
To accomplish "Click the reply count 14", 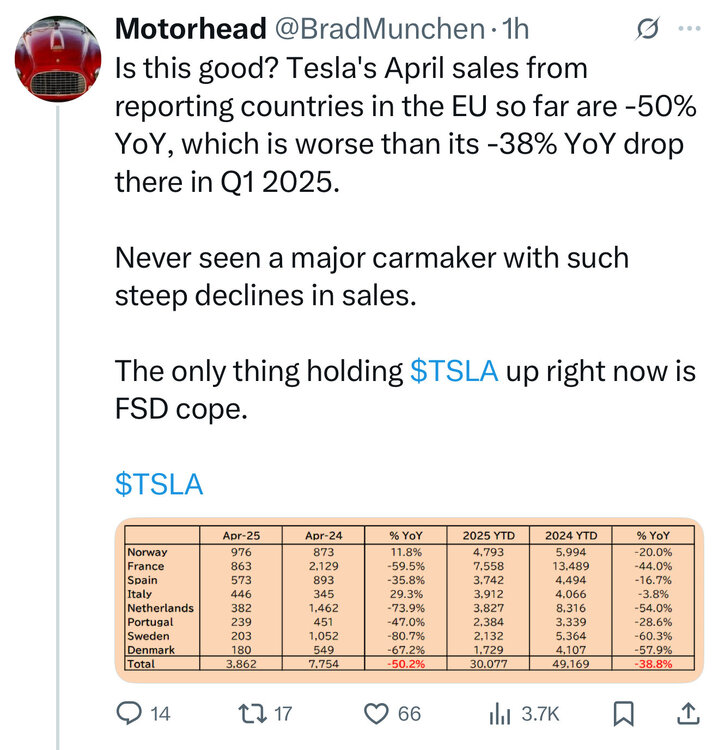I will [x=160, y=713].
